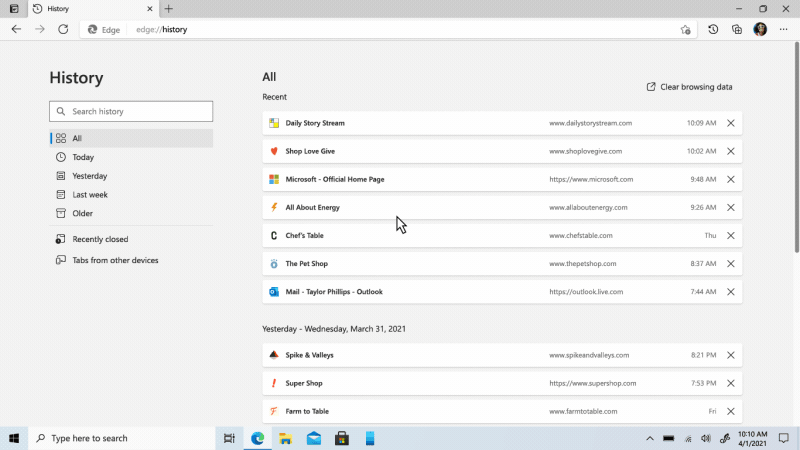Image resolution: width=800 pixels, height=450 pixels.
Task: Click the https://outlook.live.com URL text
Action: click(586, 292)
